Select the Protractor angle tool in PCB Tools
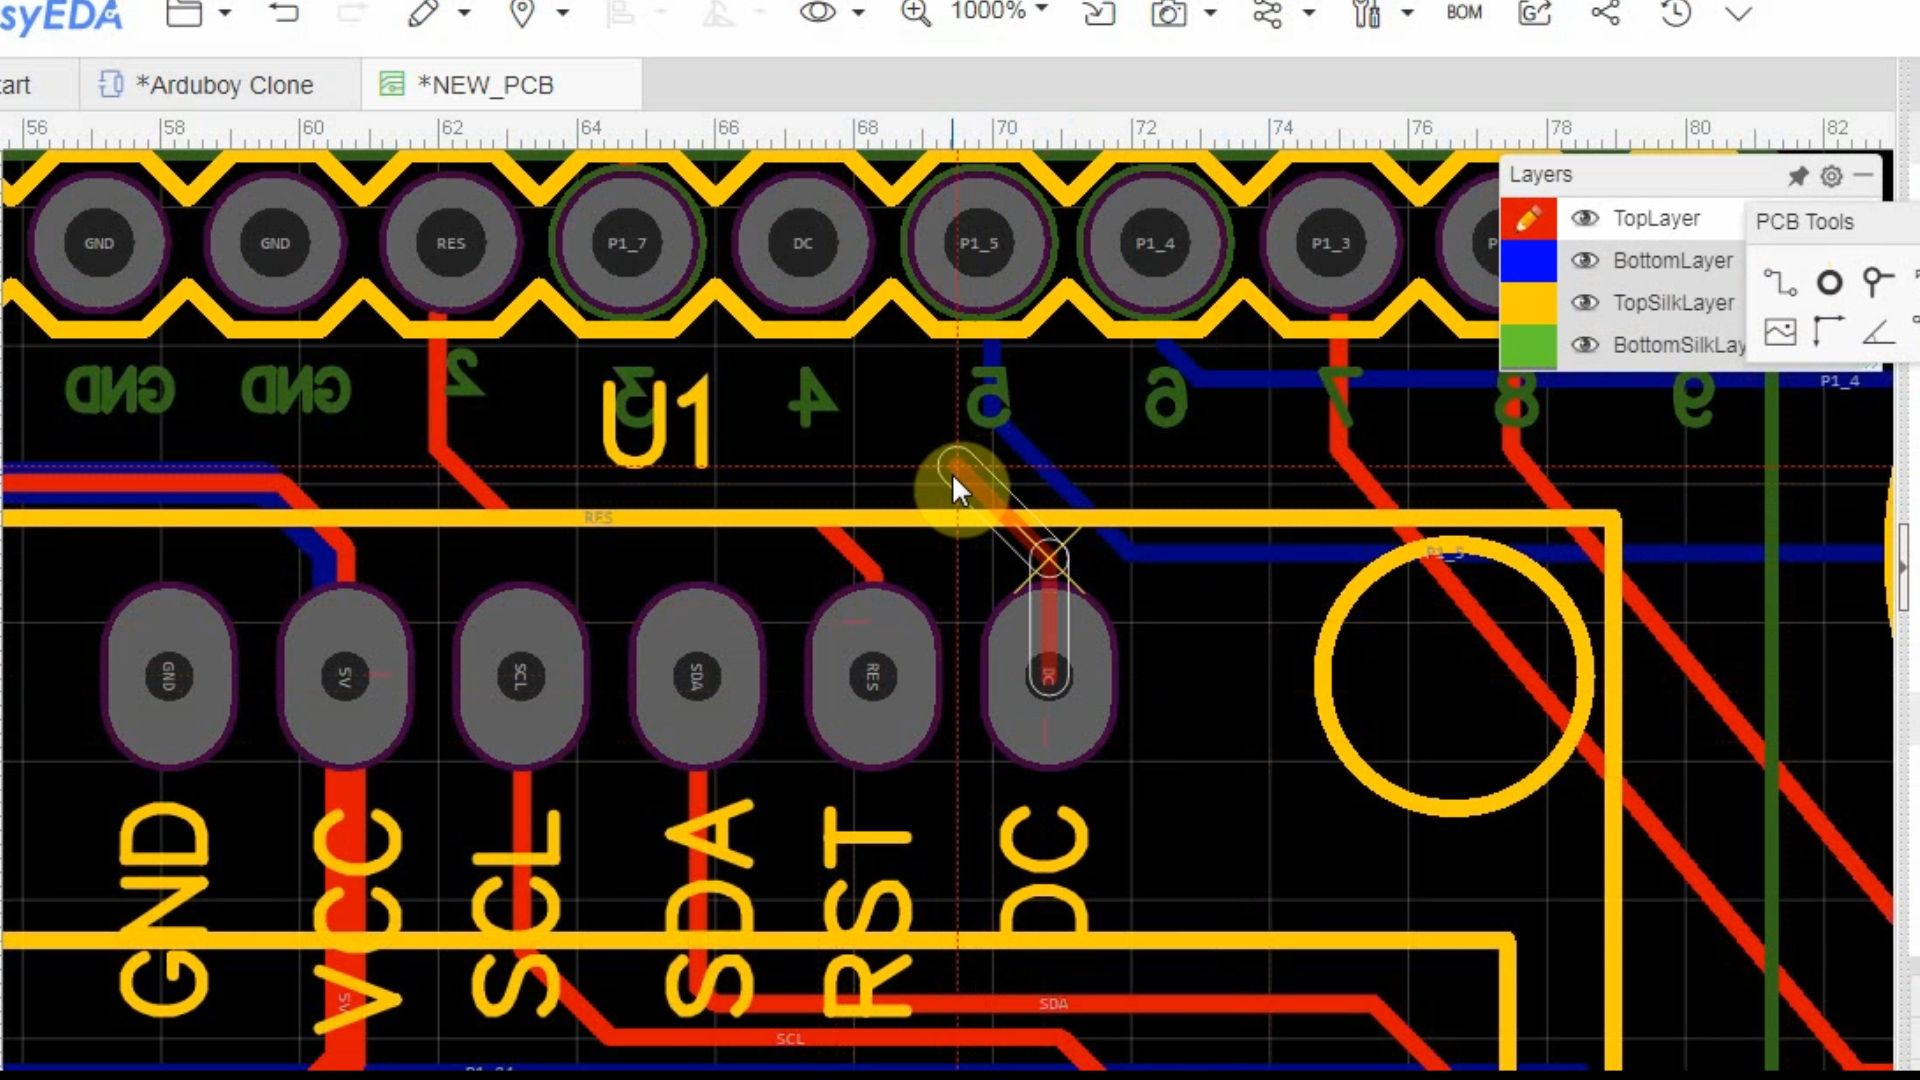Image resolution: width=1920 pixels, height=1080 pixels. pos(1877,332)
